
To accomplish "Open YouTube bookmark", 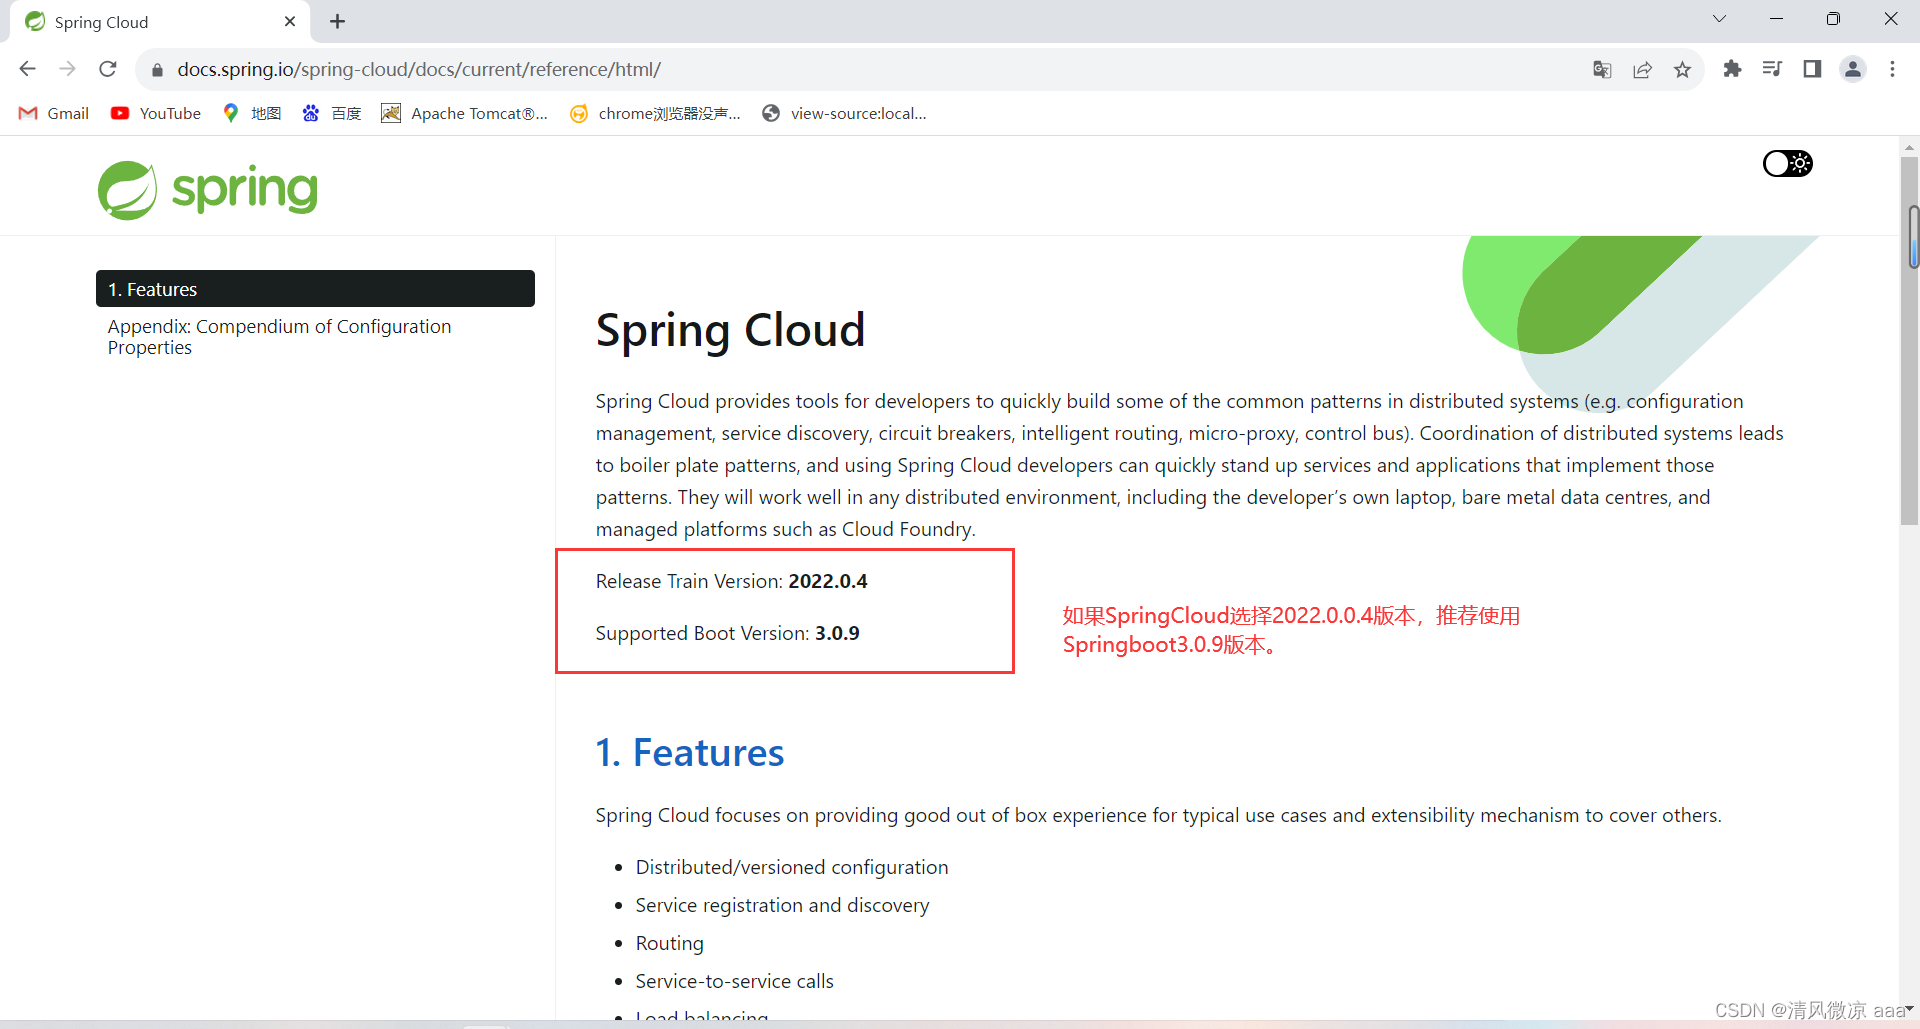I will coord(156,113).
